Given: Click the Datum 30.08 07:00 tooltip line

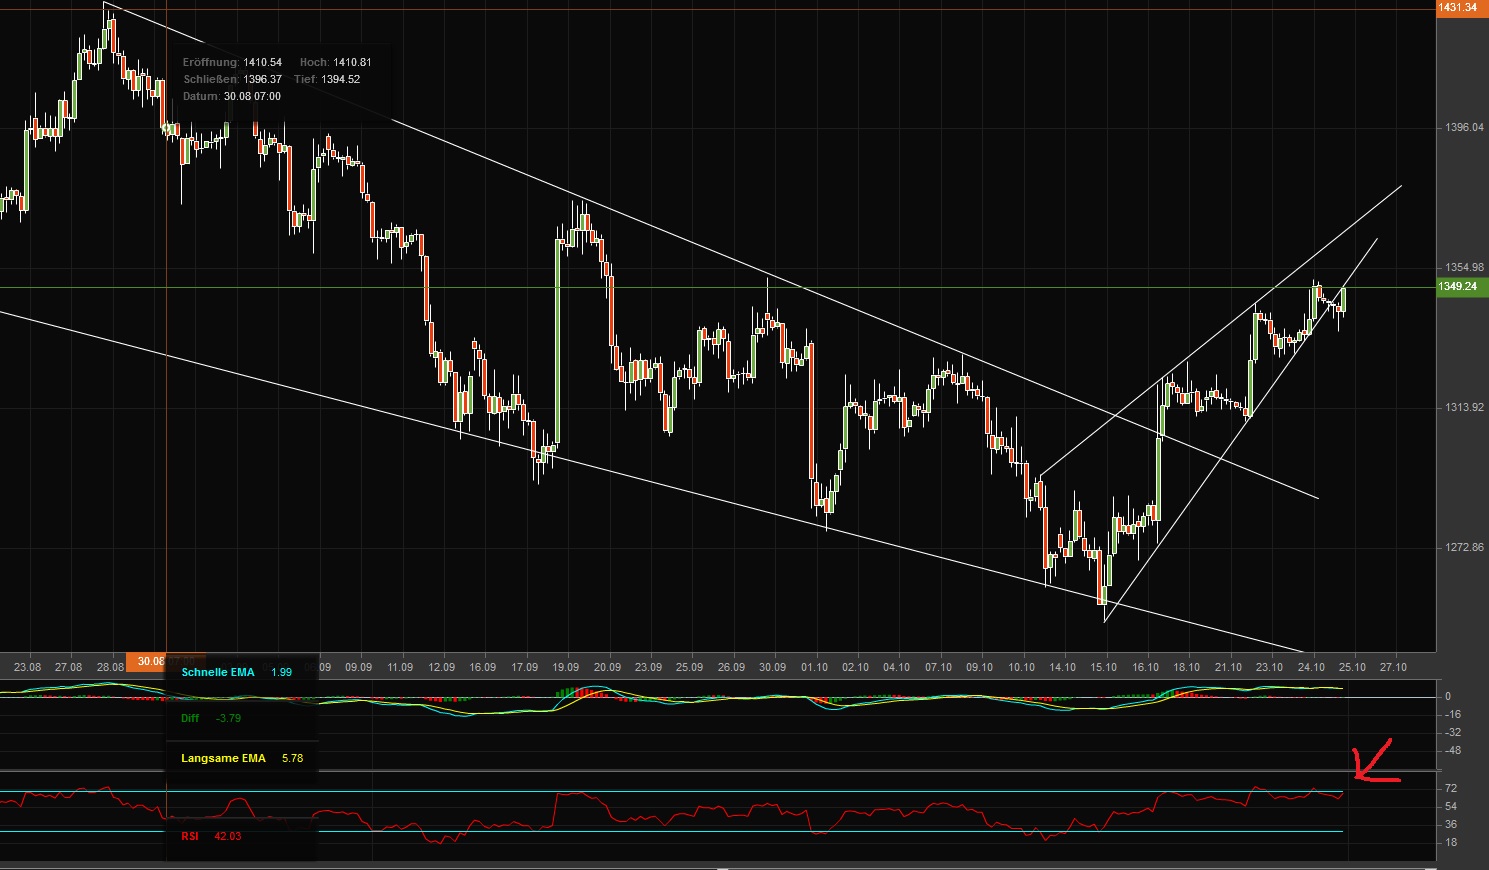Looking at the screenshot, I should coord(230,96).
